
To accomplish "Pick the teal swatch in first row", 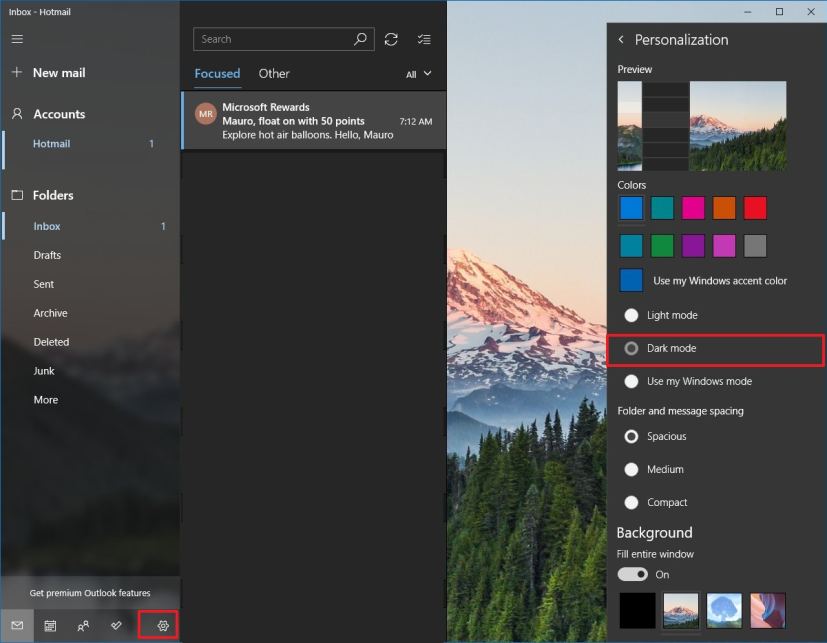I will tap(662, 208).
